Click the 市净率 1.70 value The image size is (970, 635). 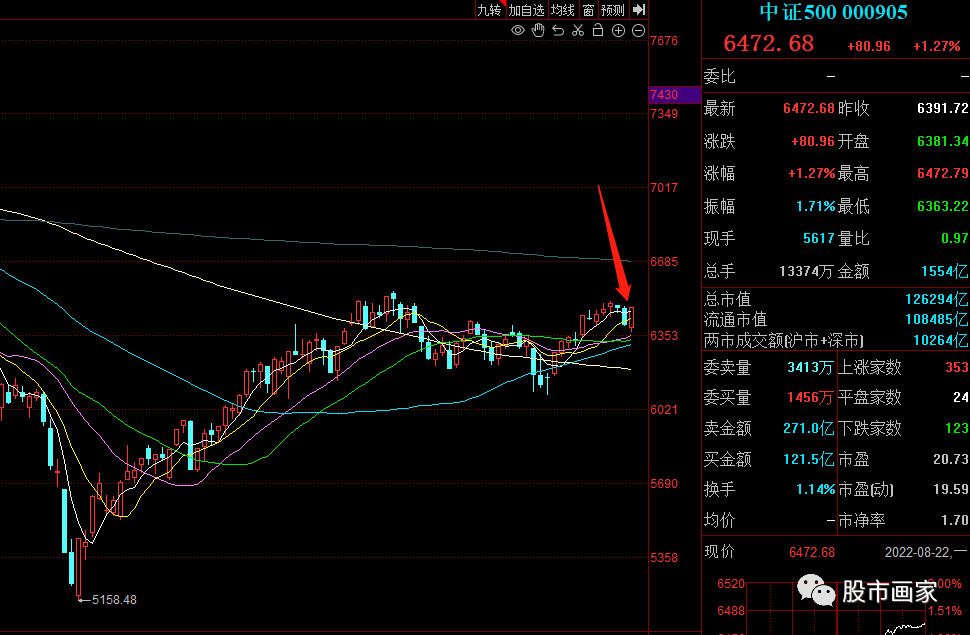coord(956,521)
